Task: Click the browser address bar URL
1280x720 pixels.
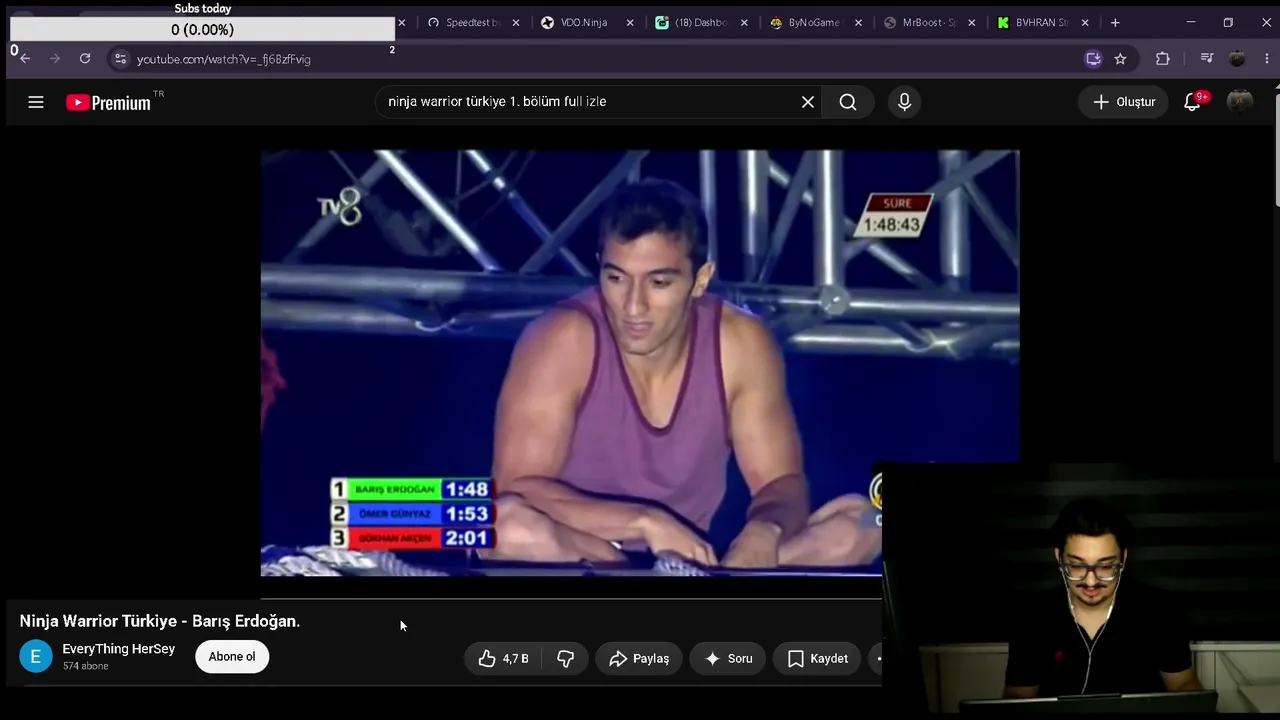Action: point(224,59)
